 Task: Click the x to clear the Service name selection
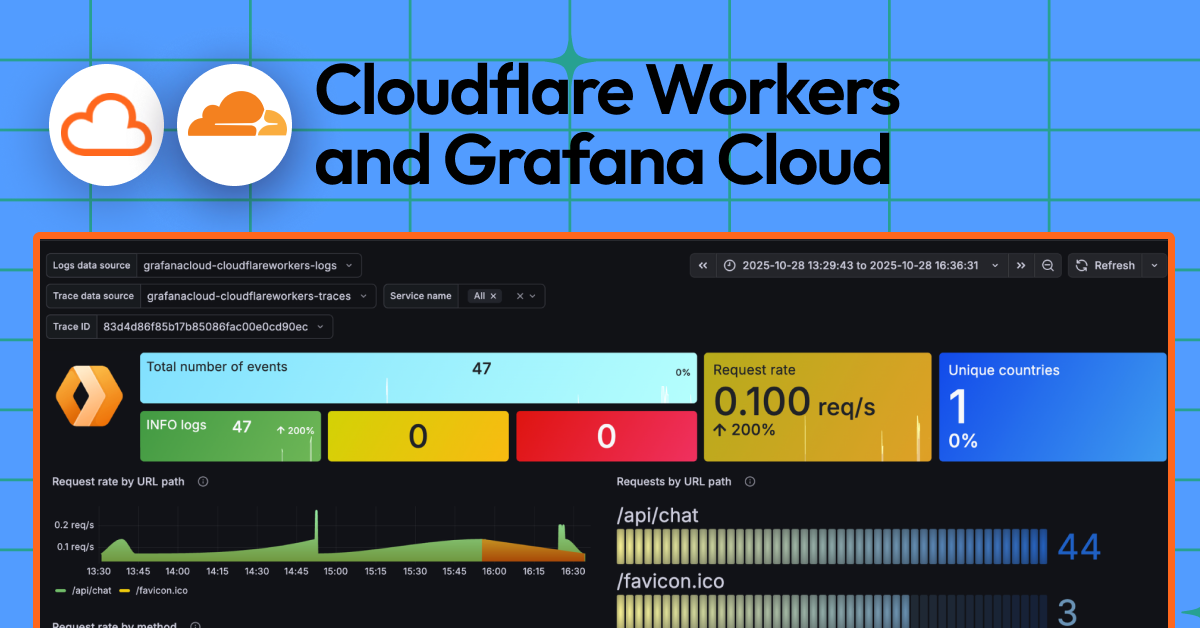518,296
